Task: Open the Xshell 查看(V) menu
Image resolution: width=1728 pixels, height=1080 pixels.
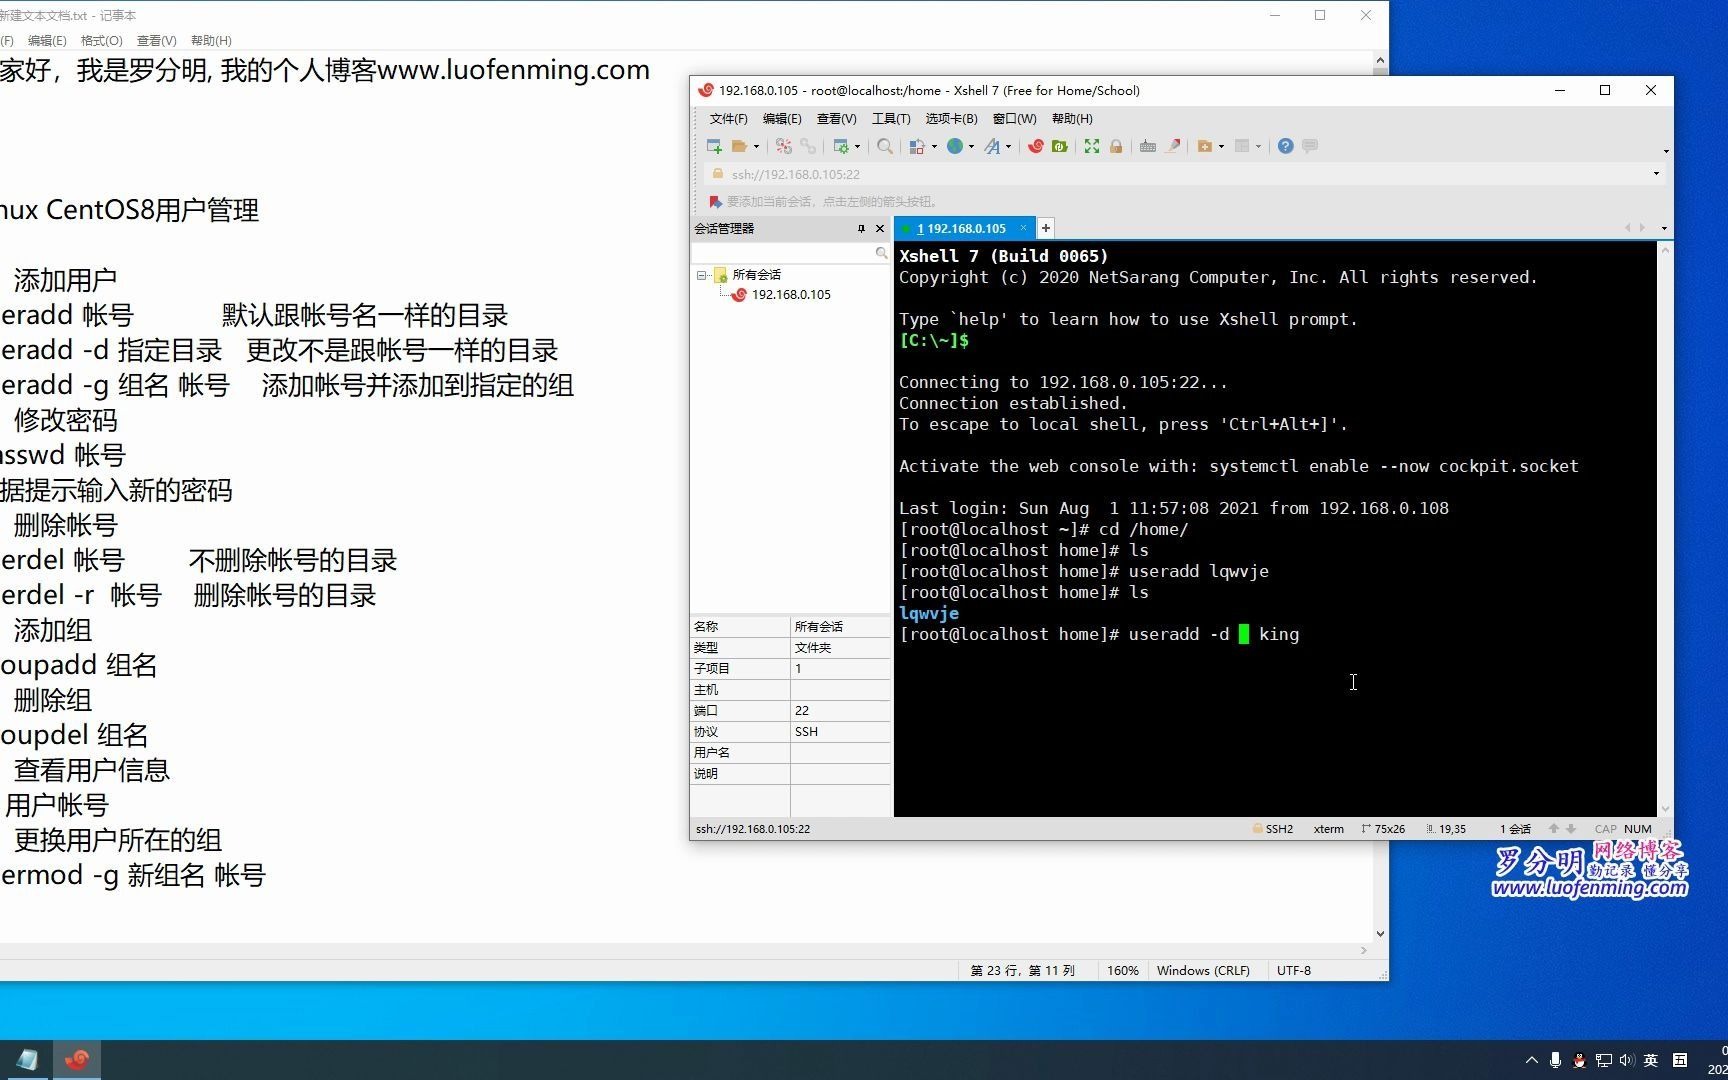Action: 837,118
